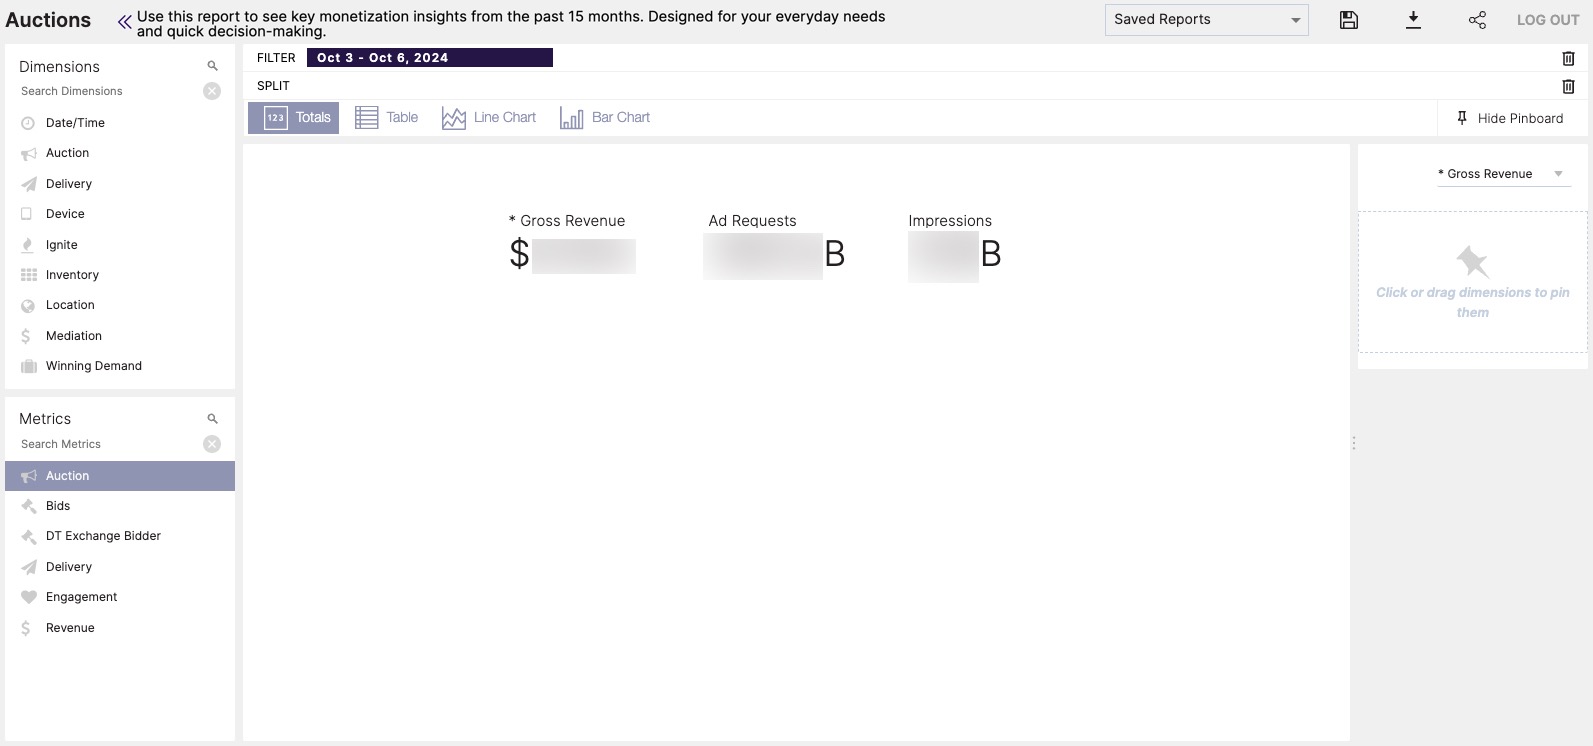1593x746 pixels.
Task: Delete the filter using trash icon
Action: 1568,58
